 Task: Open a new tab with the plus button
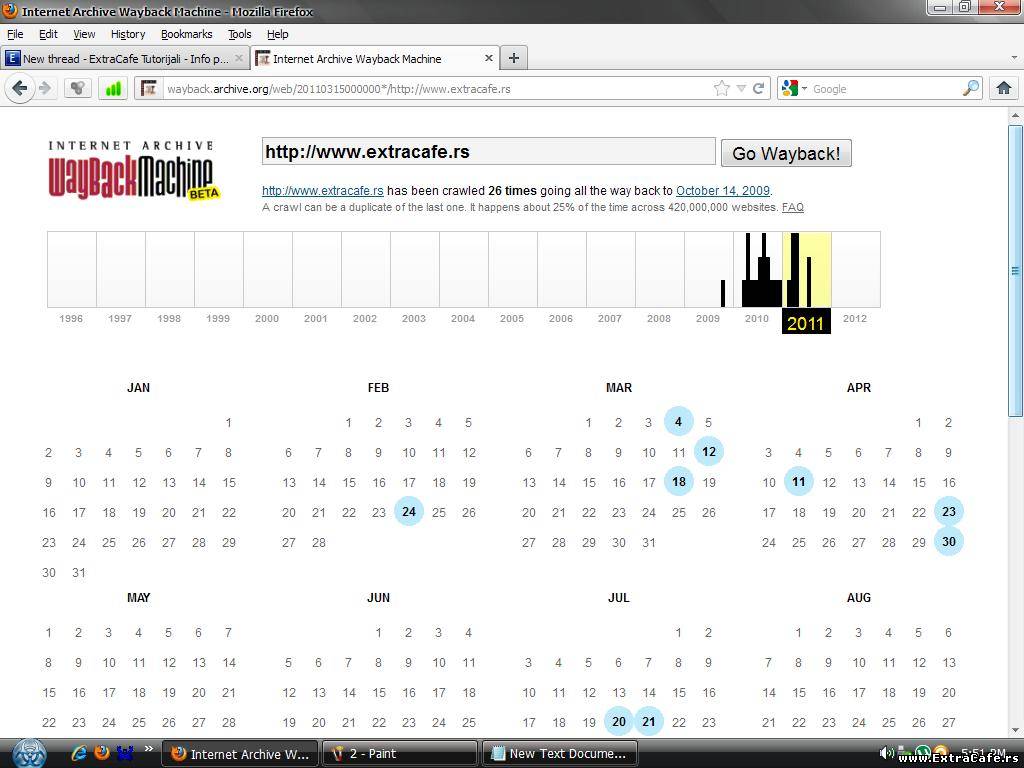click(514, 58)
